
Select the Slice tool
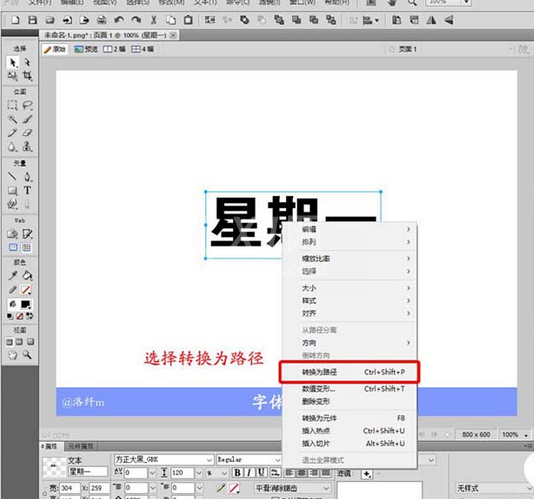[x=27, y=234]
